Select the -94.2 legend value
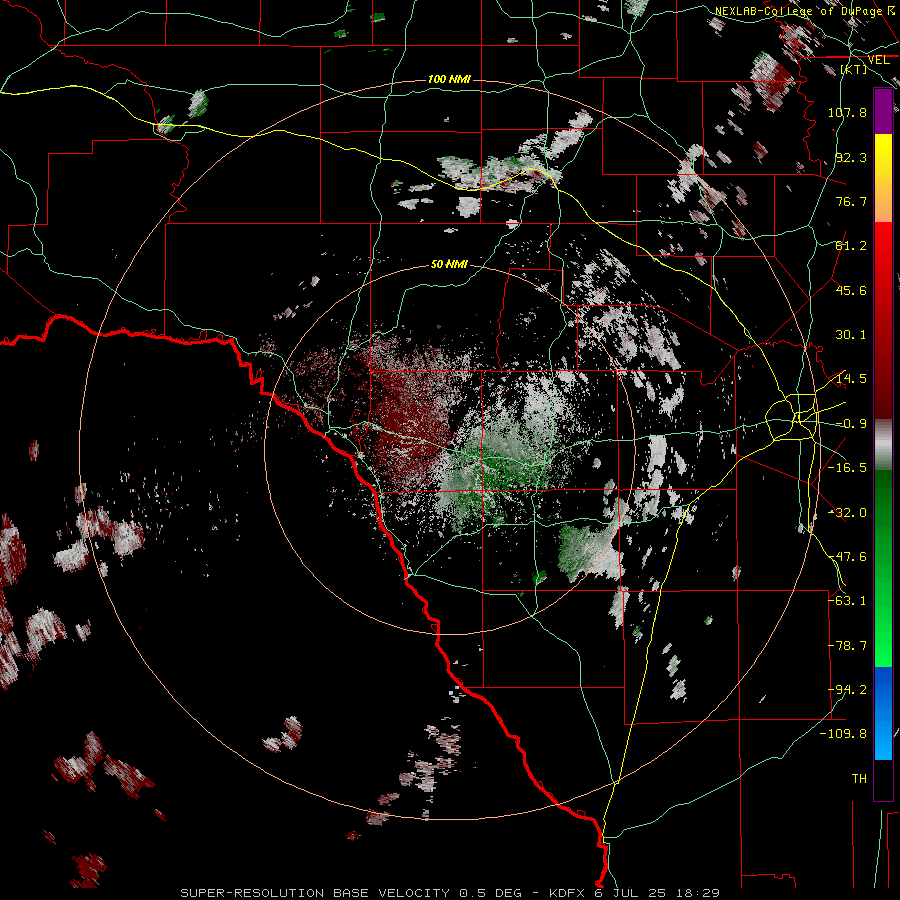 [x=847, y=690]
